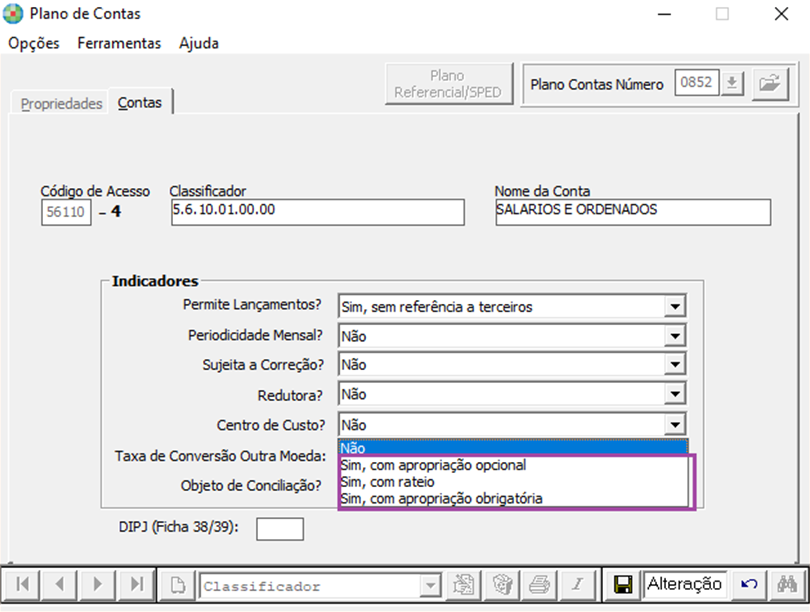Select the Contas tab
The width and height of the screenshot is (810, 612).
click(x=139, y=103)
